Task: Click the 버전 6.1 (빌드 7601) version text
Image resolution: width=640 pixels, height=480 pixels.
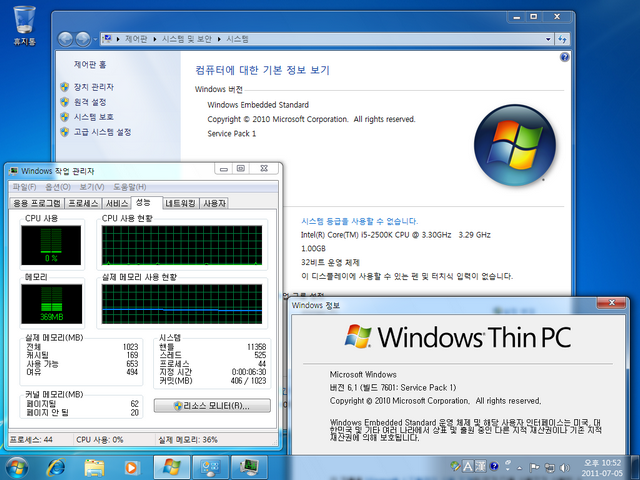Action: coord(393,387)
